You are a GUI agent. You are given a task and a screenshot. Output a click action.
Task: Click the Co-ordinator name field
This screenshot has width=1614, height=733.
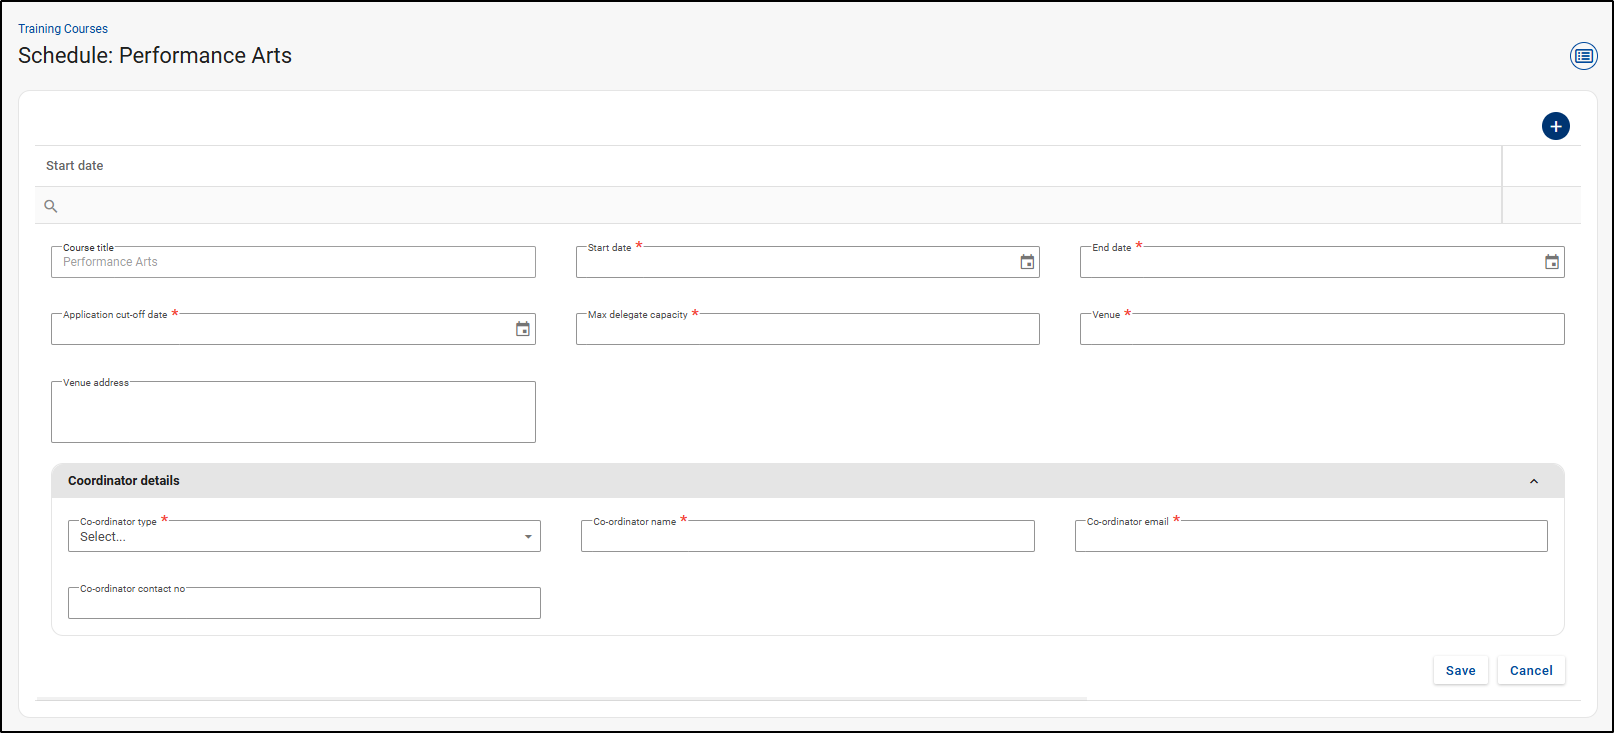click(807, 537)
